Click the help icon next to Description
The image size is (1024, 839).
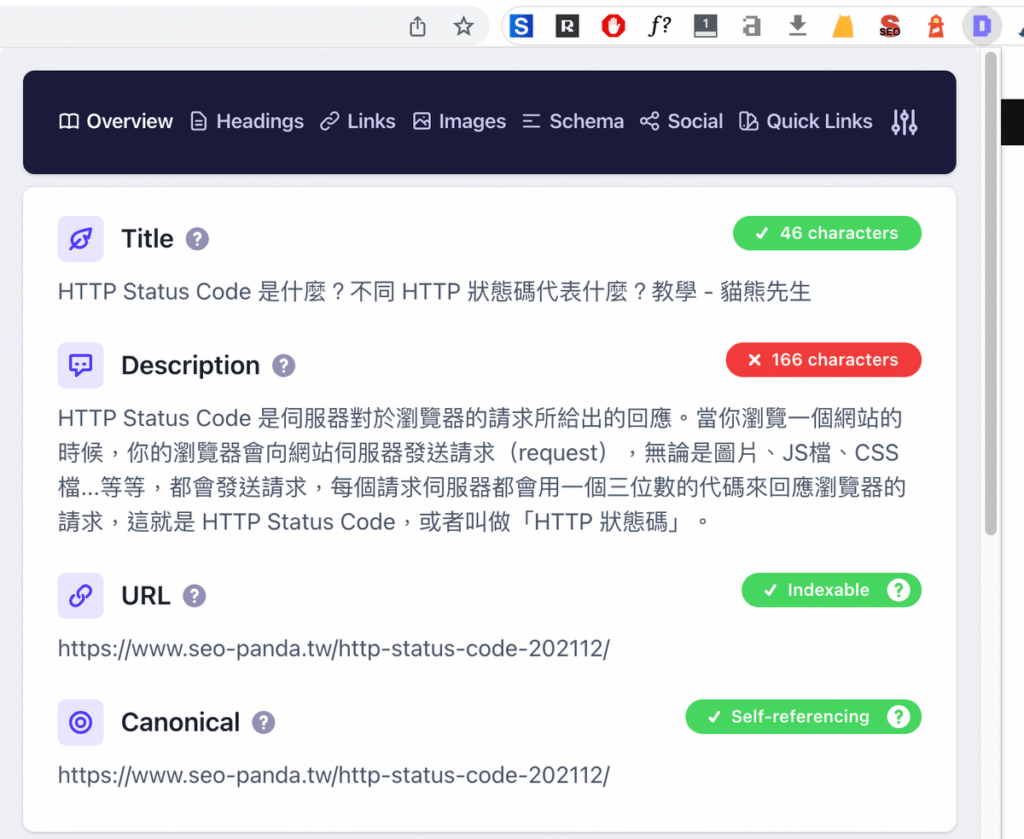pyautogui.click(x=283, y=366)
